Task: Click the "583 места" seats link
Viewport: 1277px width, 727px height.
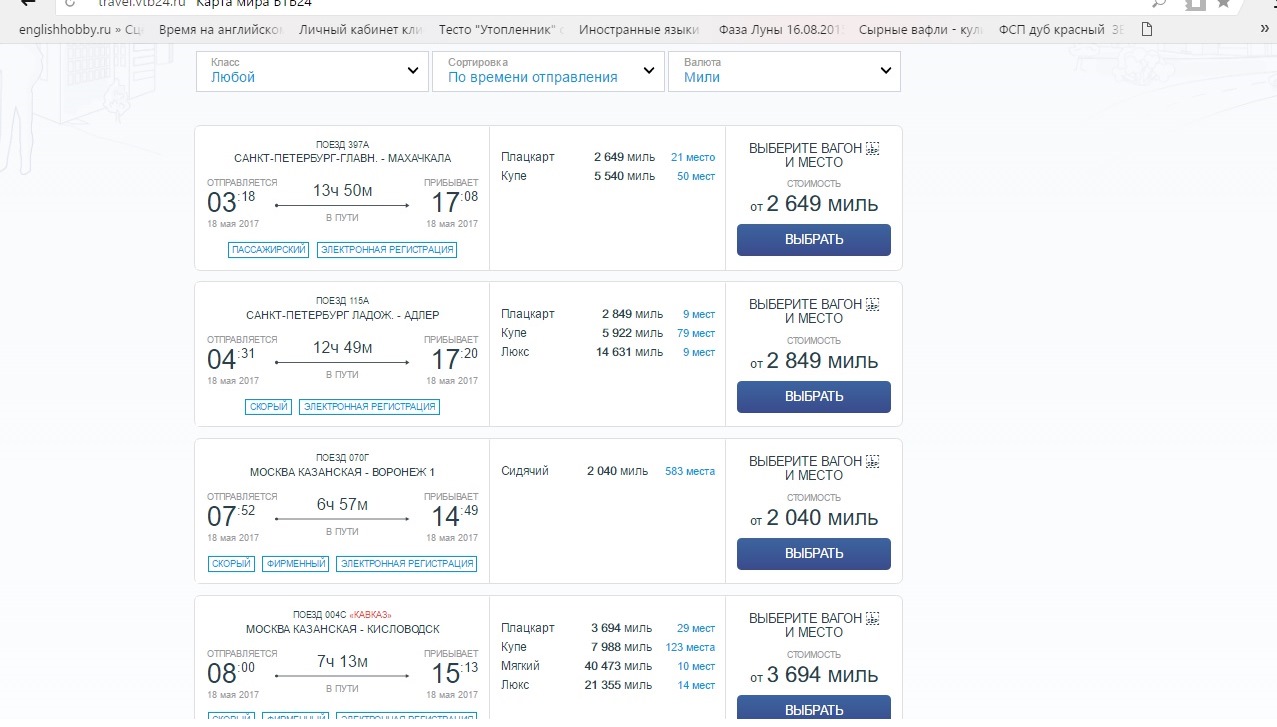Action: (690, 471)
